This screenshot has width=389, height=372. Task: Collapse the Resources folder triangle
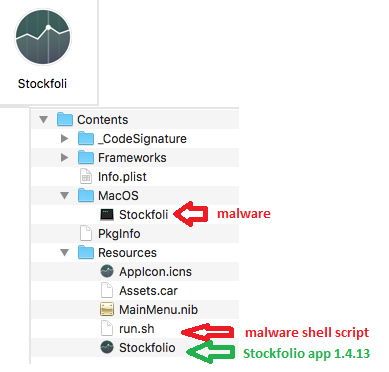tap(64, 253)
